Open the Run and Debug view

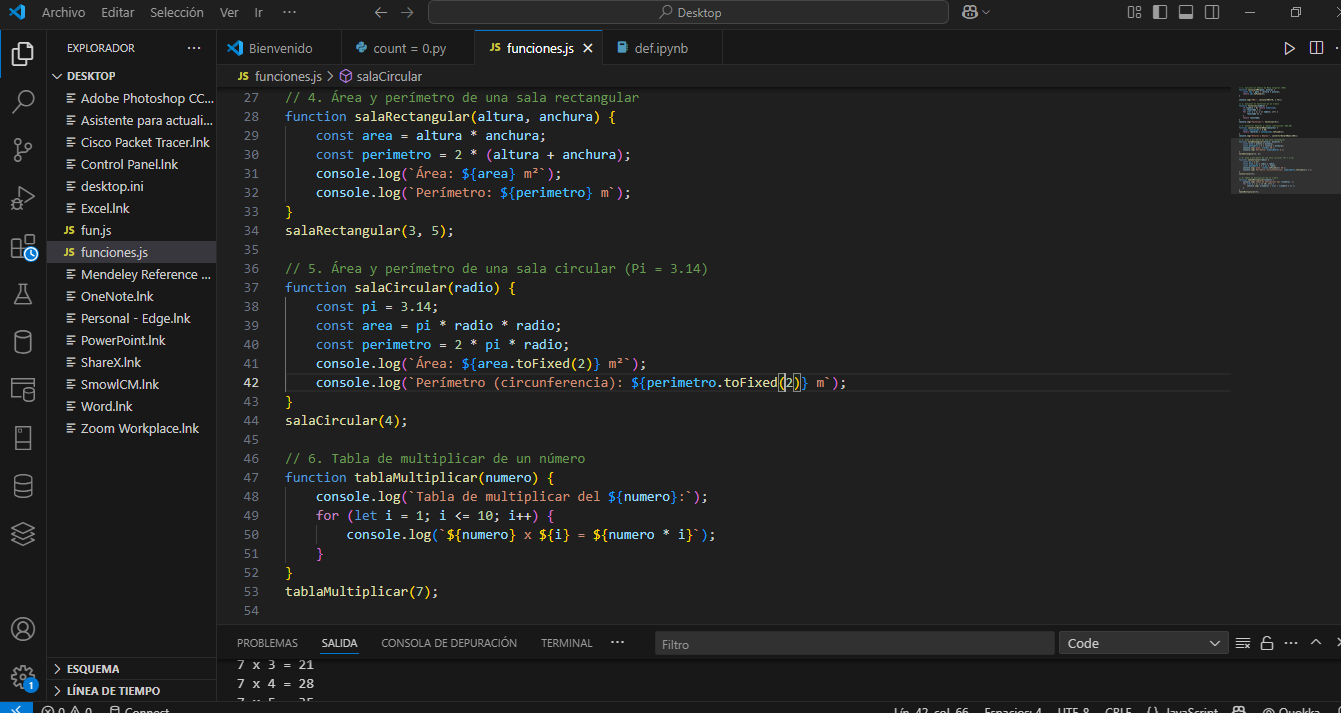click(x=22, y=198)
